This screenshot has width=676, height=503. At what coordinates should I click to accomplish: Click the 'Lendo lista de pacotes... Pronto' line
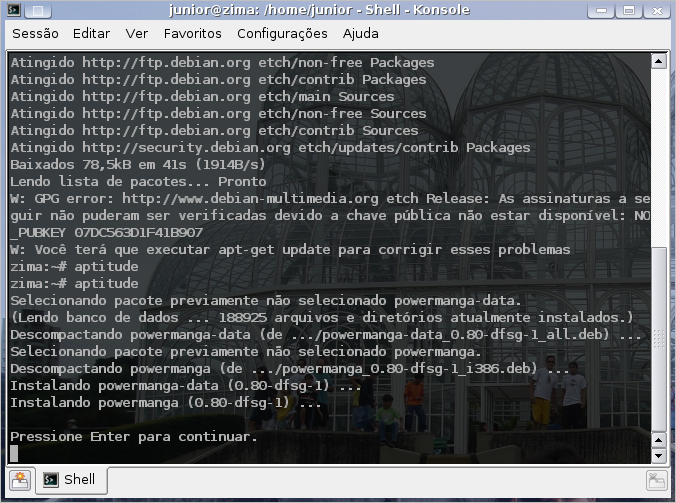pos(138,182)
